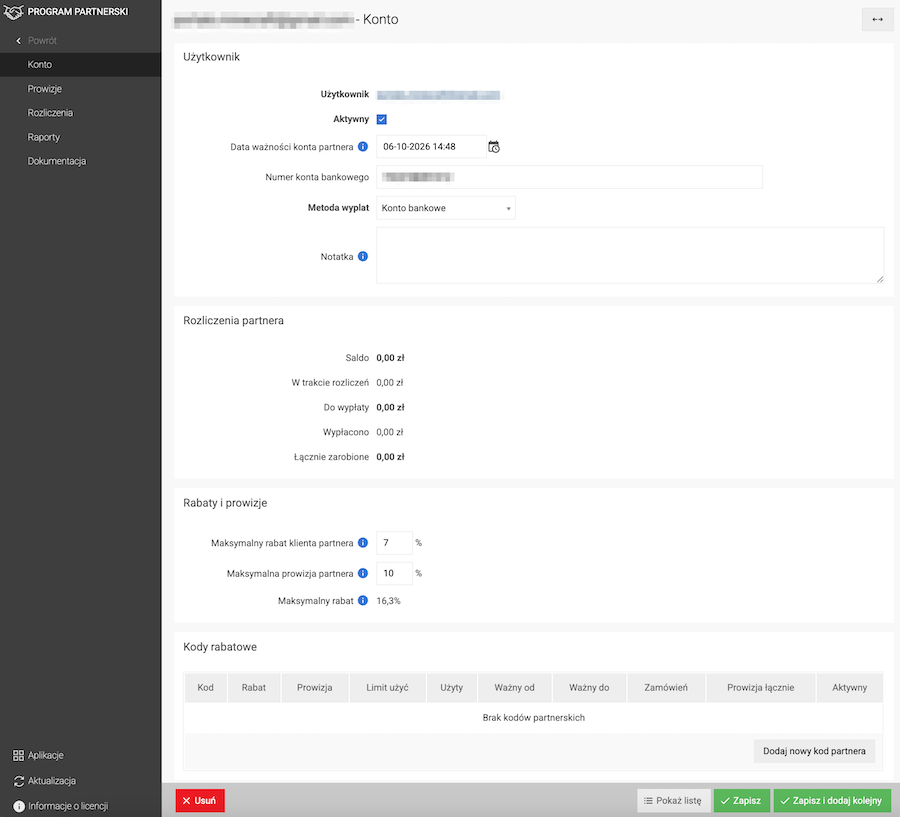
Task: Click Zapisz i dodaj kolejny button
Action: coord(832,800)
